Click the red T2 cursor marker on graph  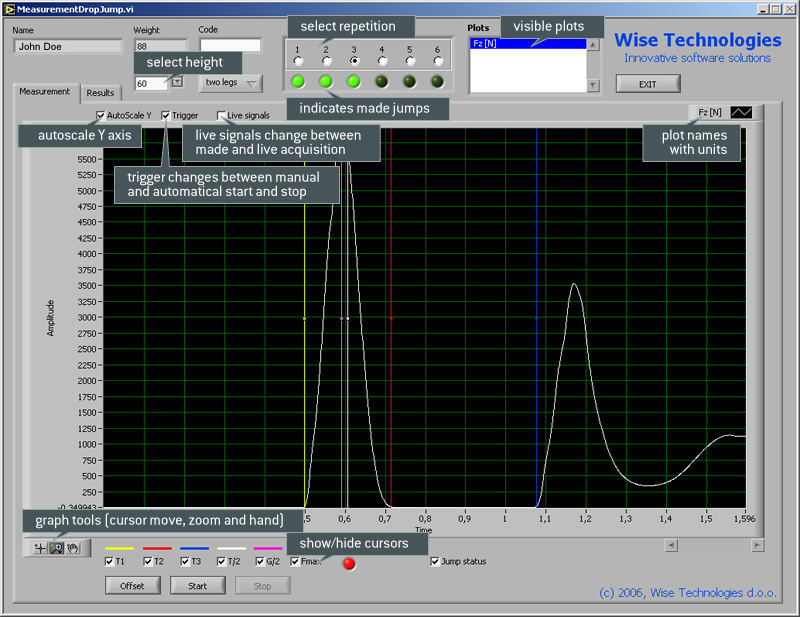(391, 318)
